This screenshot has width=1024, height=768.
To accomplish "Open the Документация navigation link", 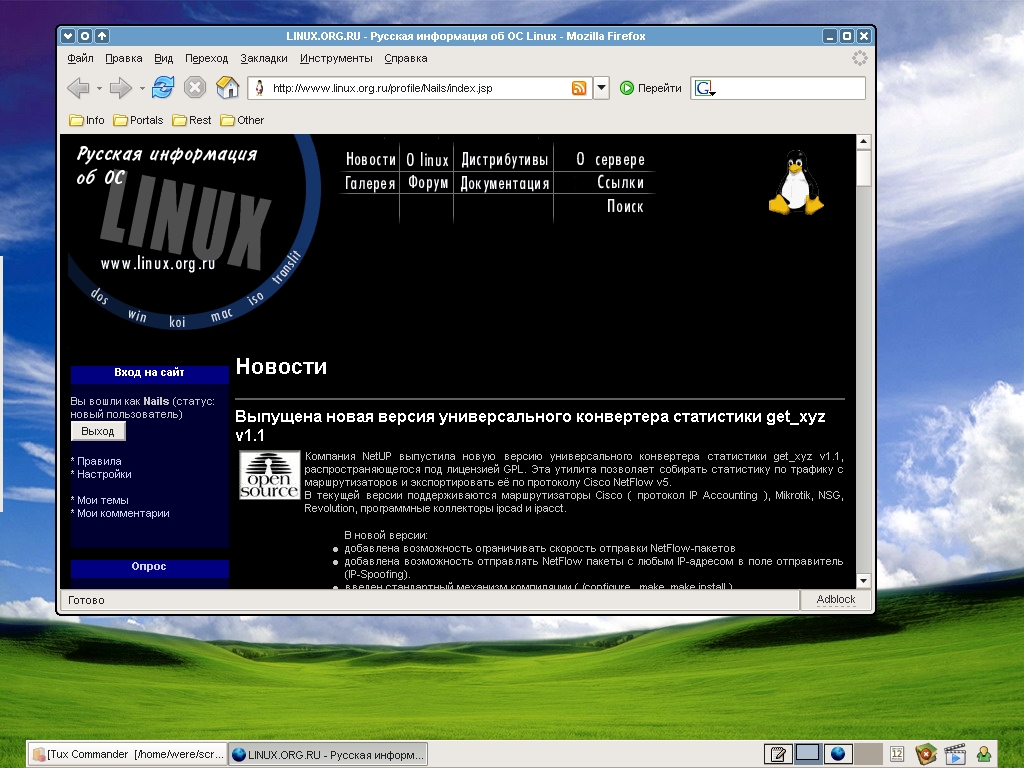I will pos(504,183).
